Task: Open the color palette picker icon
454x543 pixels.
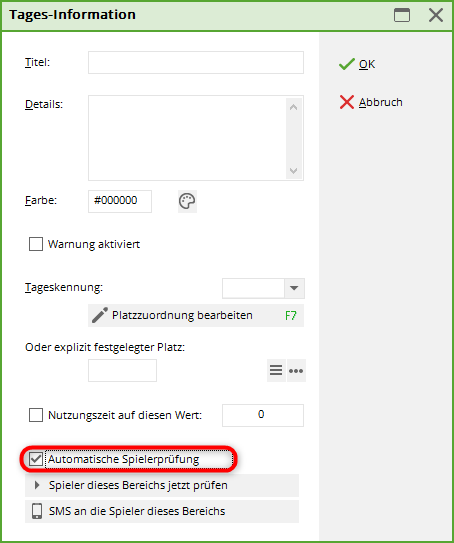Action: [187, 201]
